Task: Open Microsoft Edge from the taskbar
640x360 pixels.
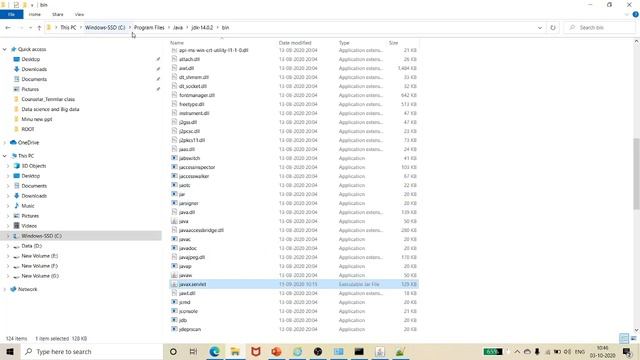Action: pyautogui.click(x=214, y=351)
